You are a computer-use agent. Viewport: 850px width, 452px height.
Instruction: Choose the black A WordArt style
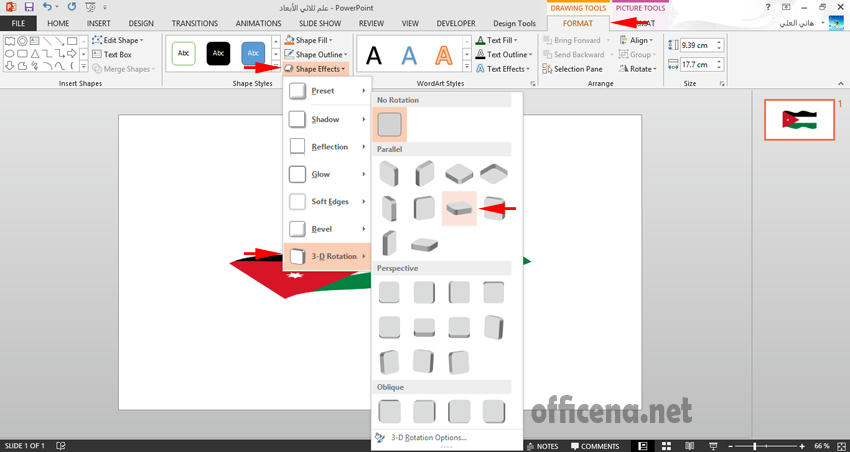tap(374, 55)
